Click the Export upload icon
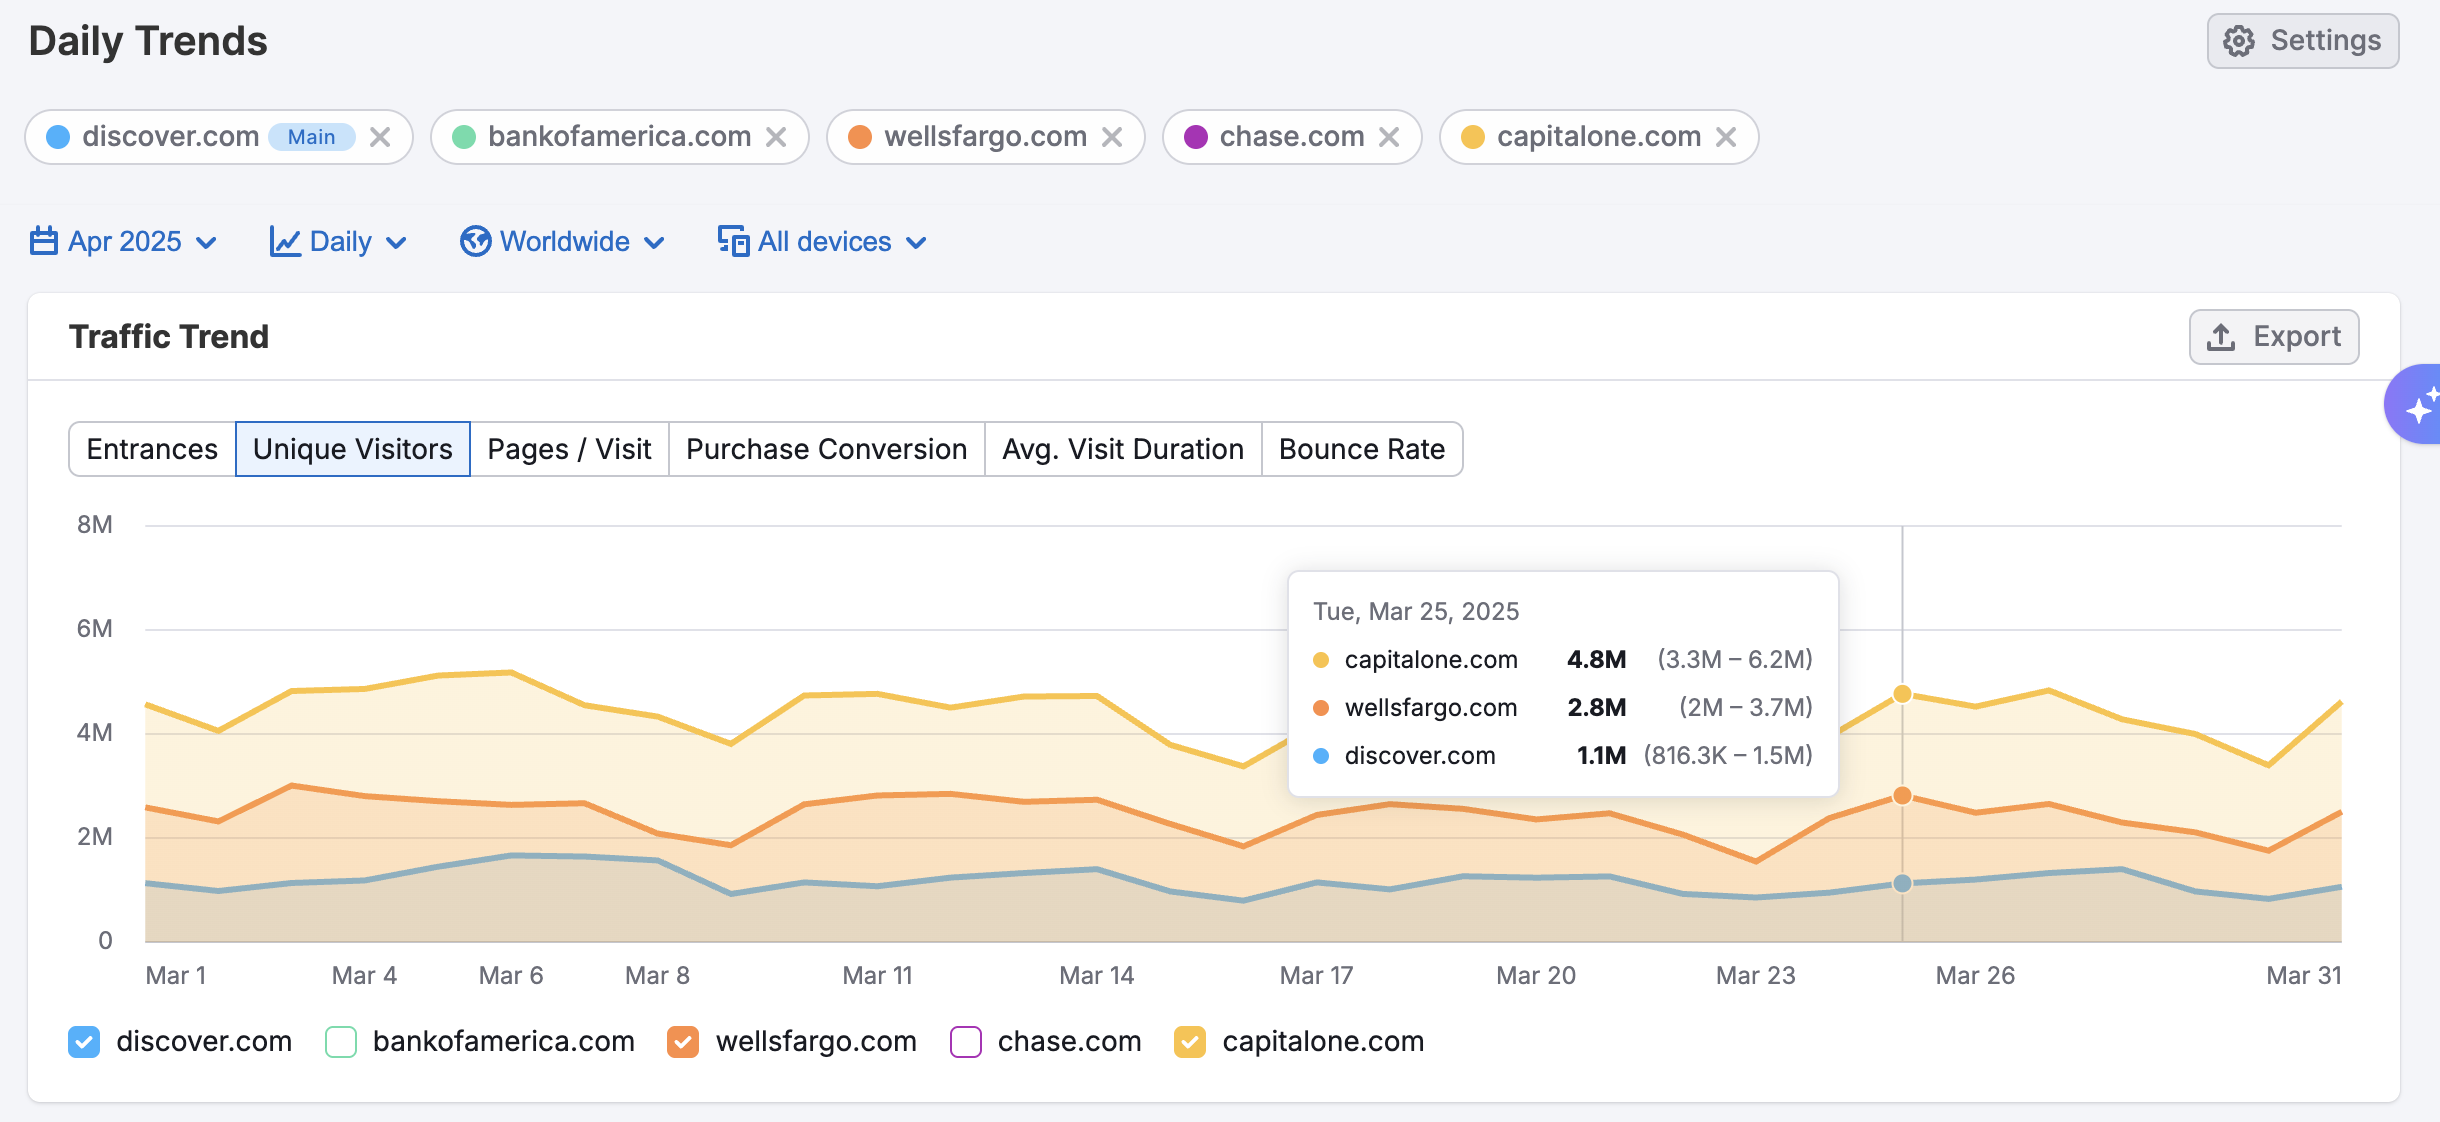Image resolution: width=2440 pixels, height=1122 pixels. [2221, 337]
